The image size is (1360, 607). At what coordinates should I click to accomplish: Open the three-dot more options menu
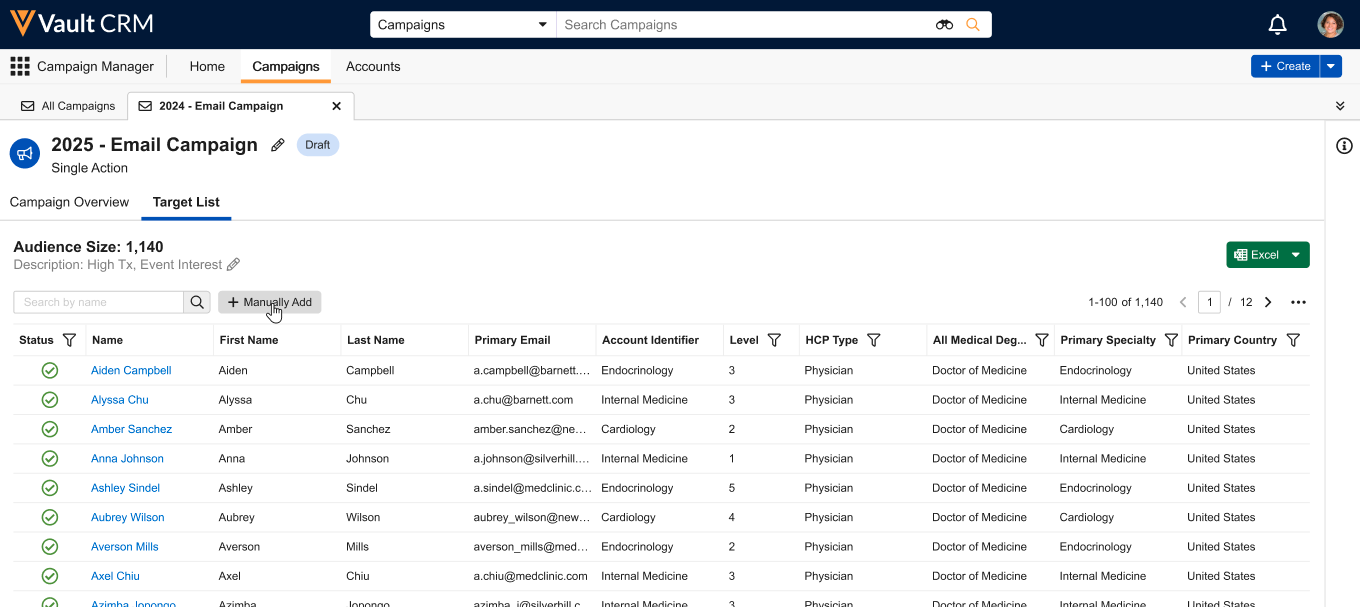[1298, 302]
